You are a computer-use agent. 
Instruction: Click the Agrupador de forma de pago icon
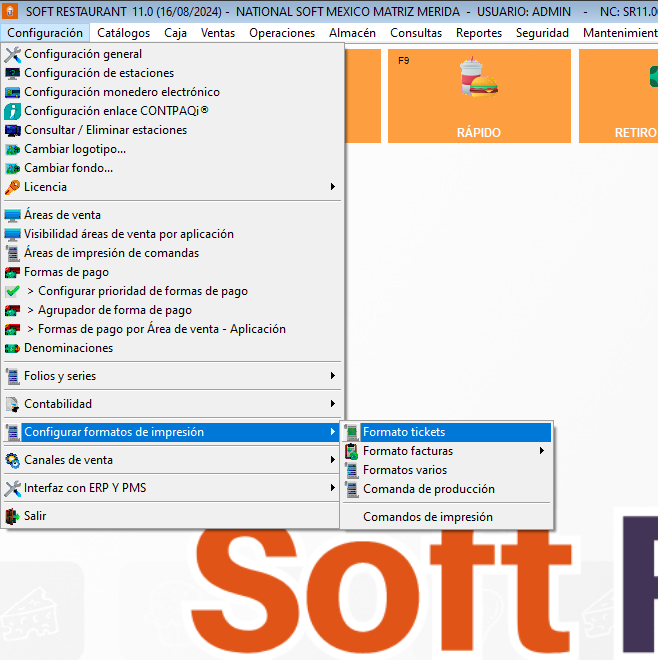coord(13,310)
